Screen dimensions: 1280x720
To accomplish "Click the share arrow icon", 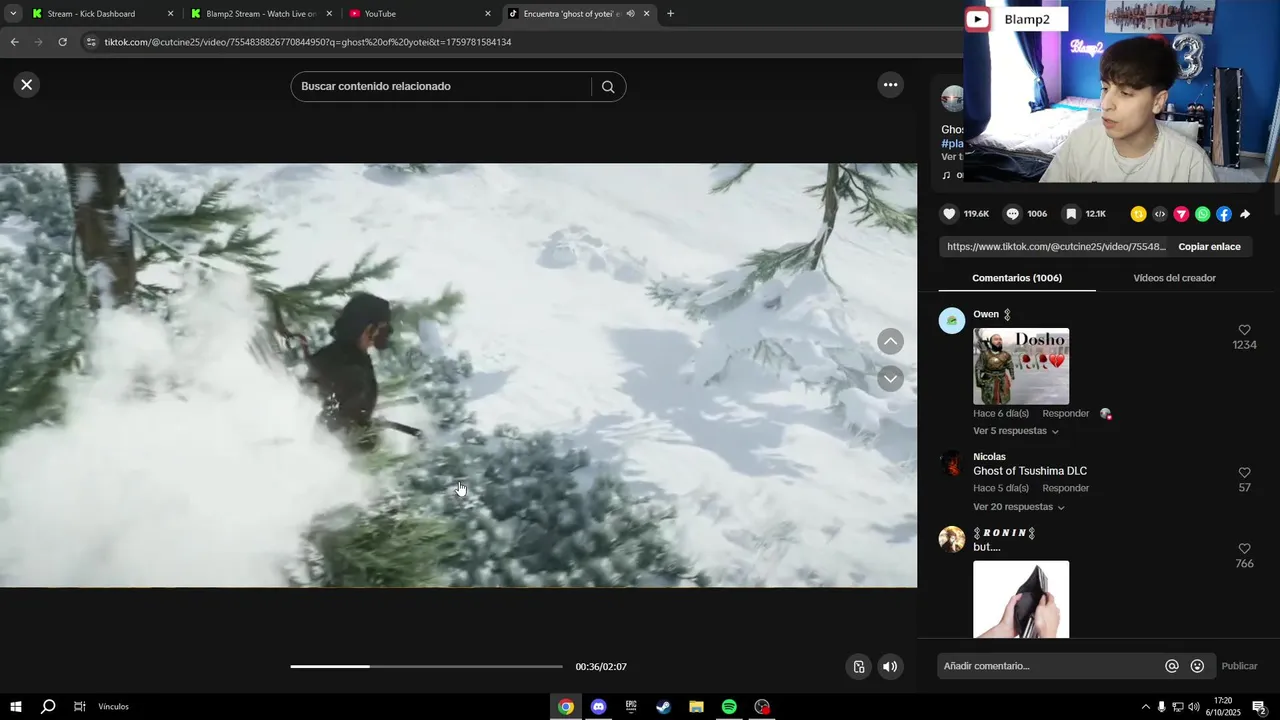I will tap(1245, 214).
